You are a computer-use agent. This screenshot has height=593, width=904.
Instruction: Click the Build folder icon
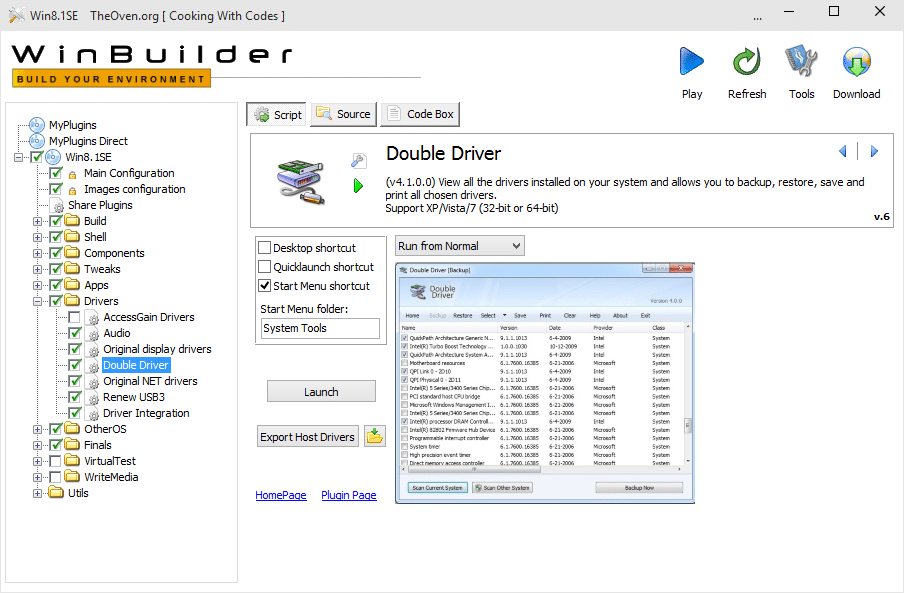click(x=72, y=220)
